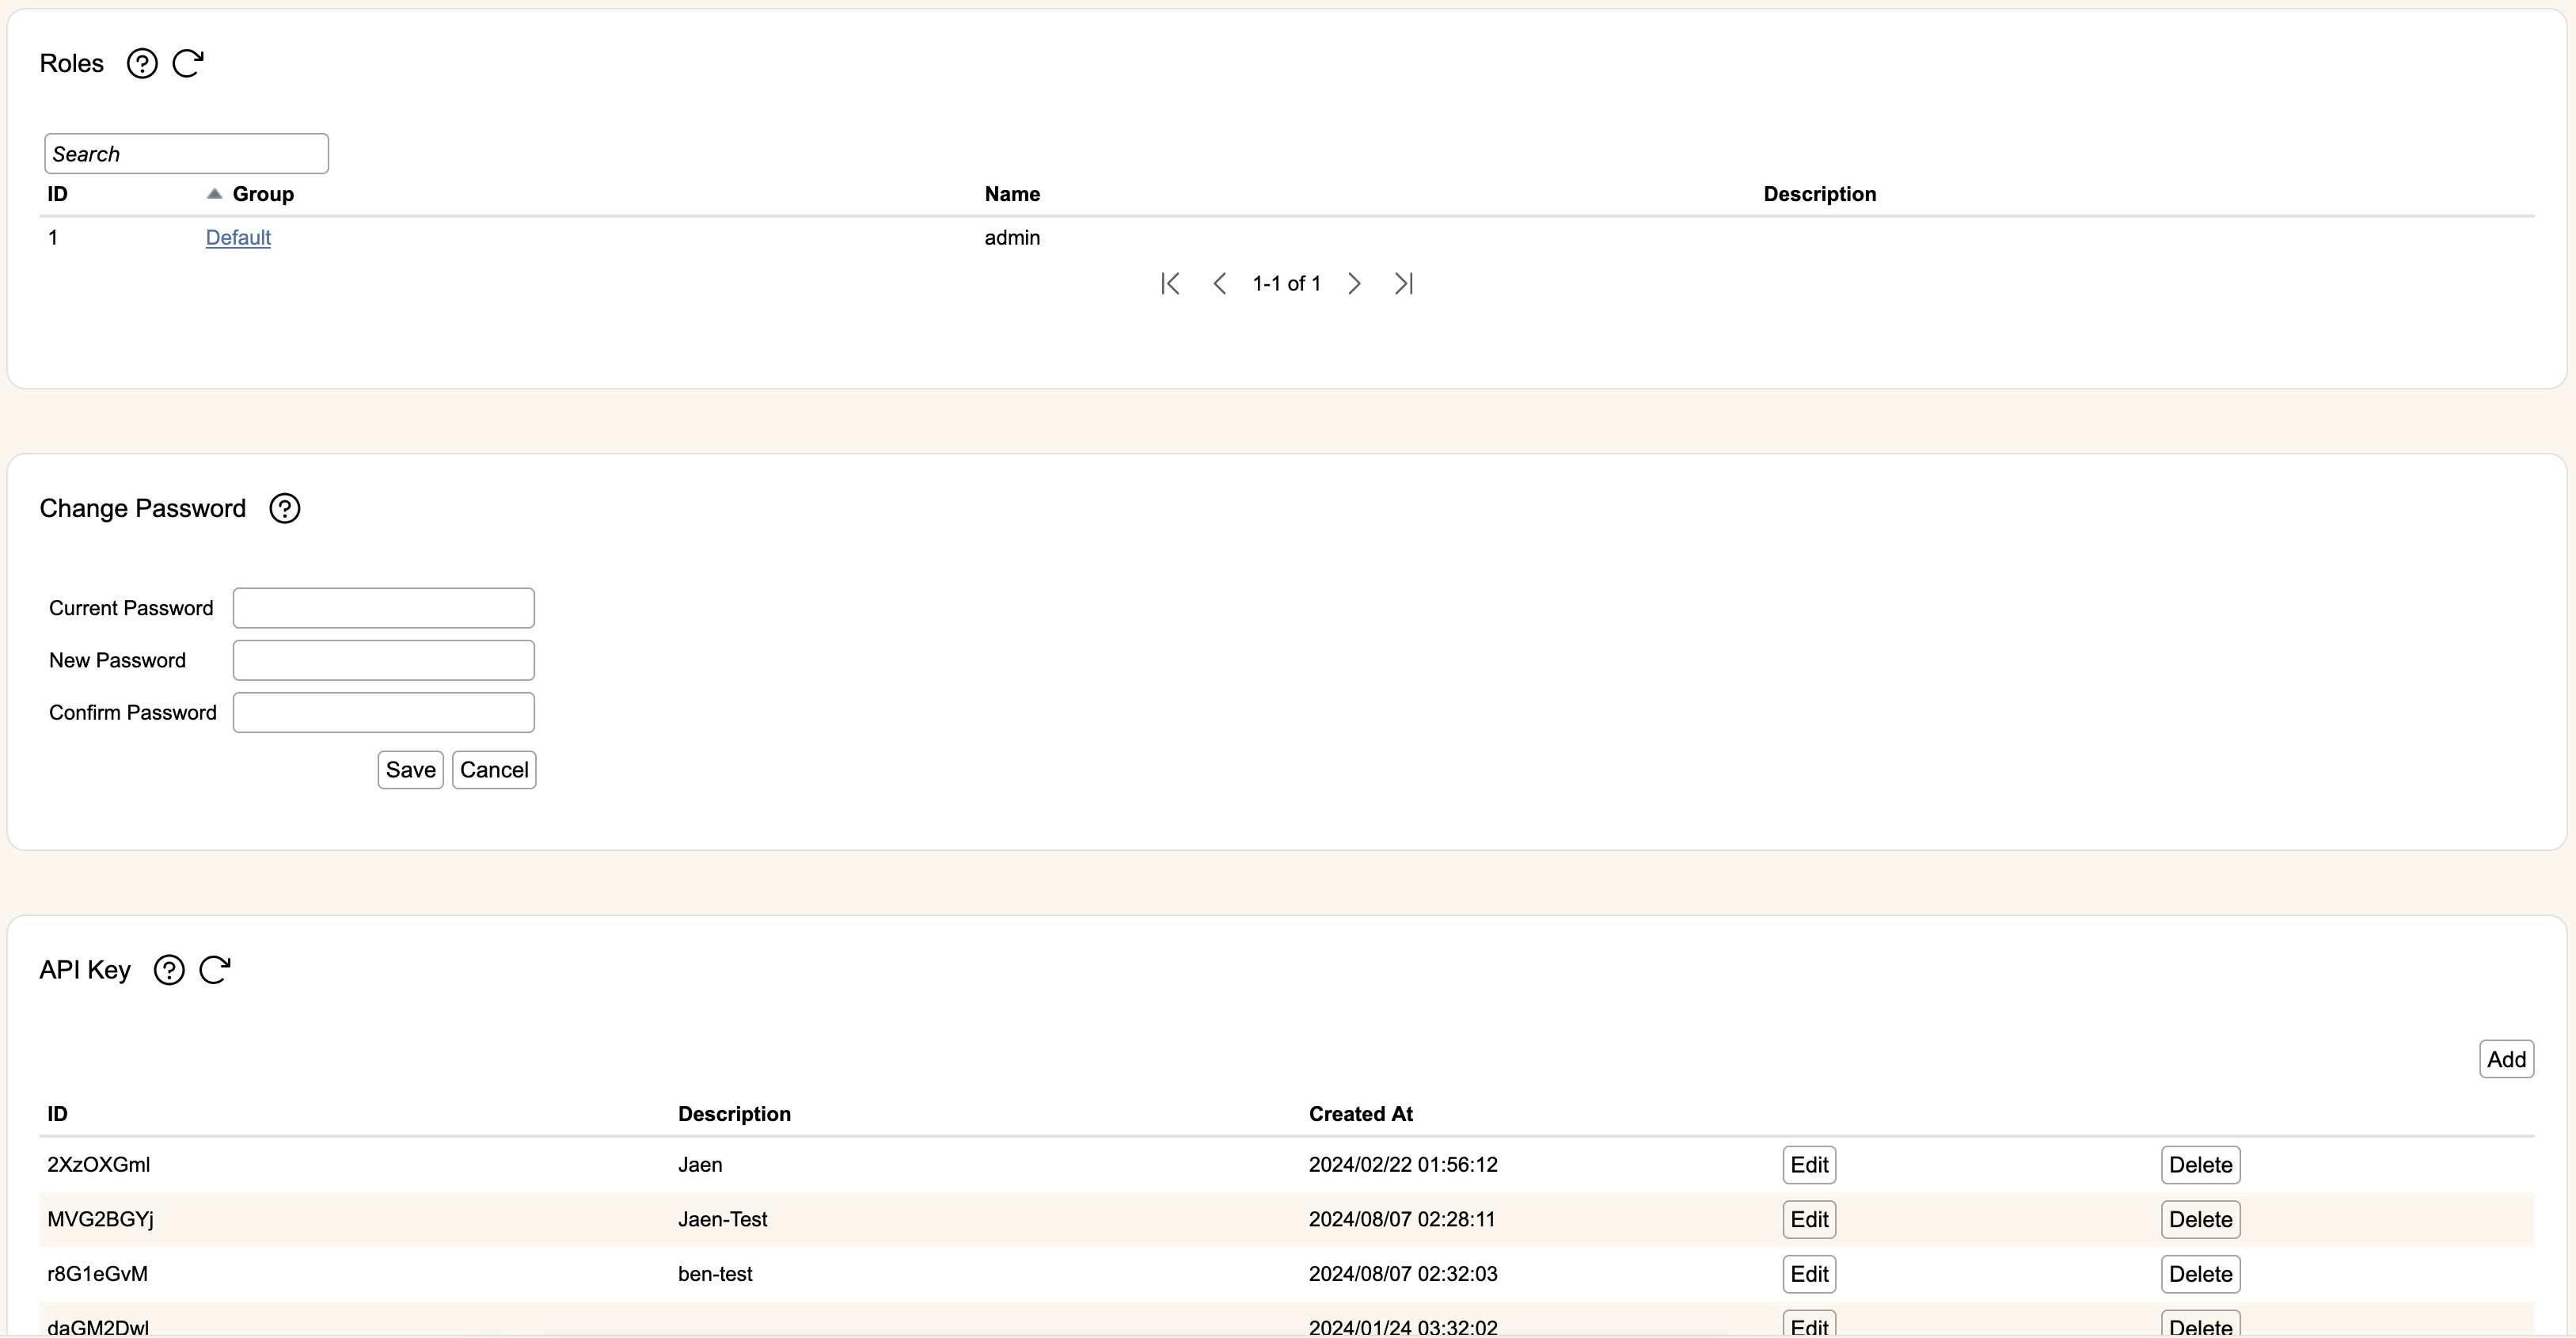This screenshot has height=1338, width=2576.
Task: Edit the Jaen-Test API key
Action: coord(1809,1220)
